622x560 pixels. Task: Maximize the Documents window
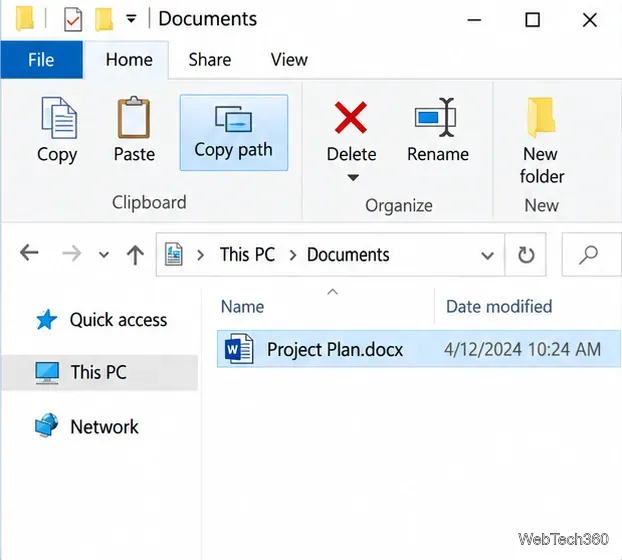(x=532, y=20)
